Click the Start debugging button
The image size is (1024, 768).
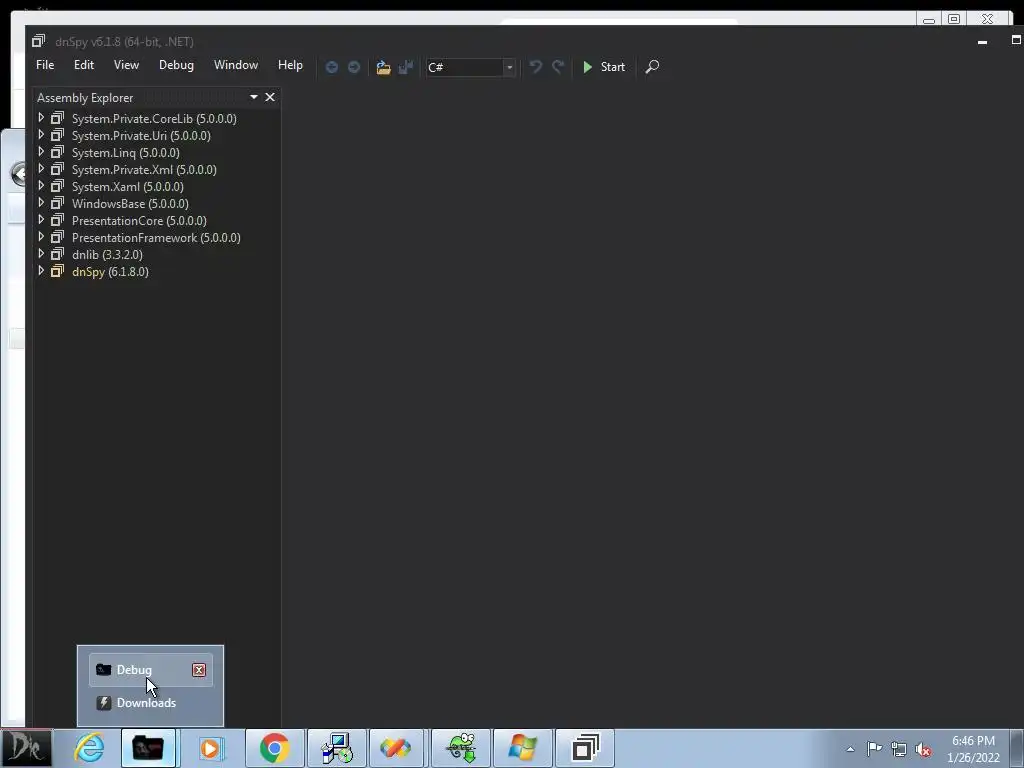point(604,67)
